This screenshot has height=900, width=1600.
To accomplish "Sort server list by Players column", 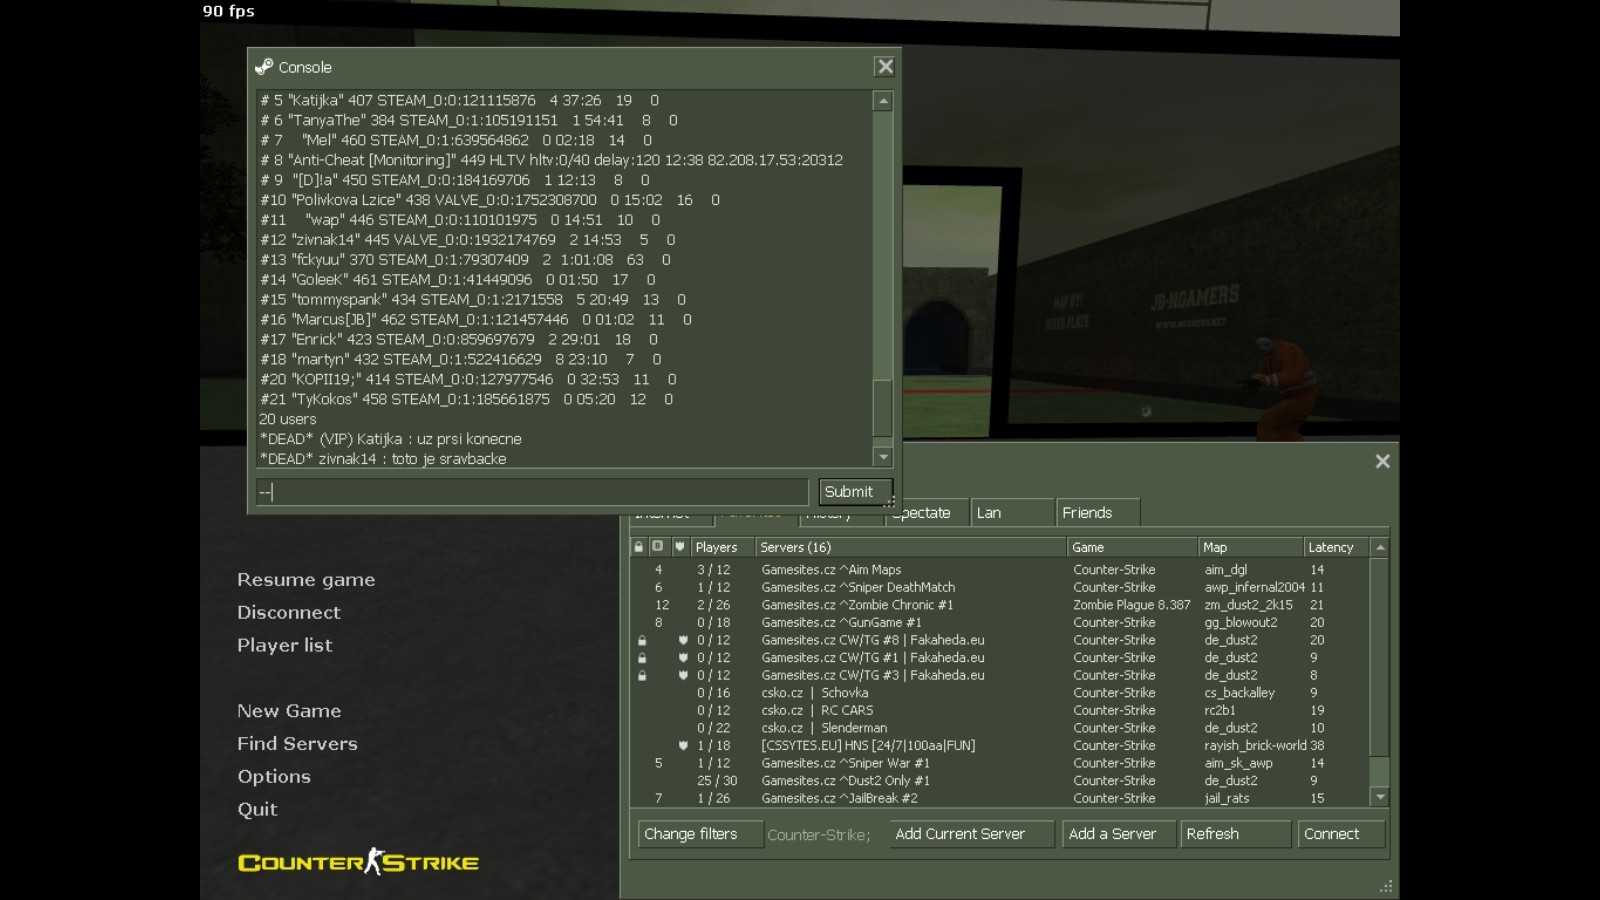I will 721,547.
